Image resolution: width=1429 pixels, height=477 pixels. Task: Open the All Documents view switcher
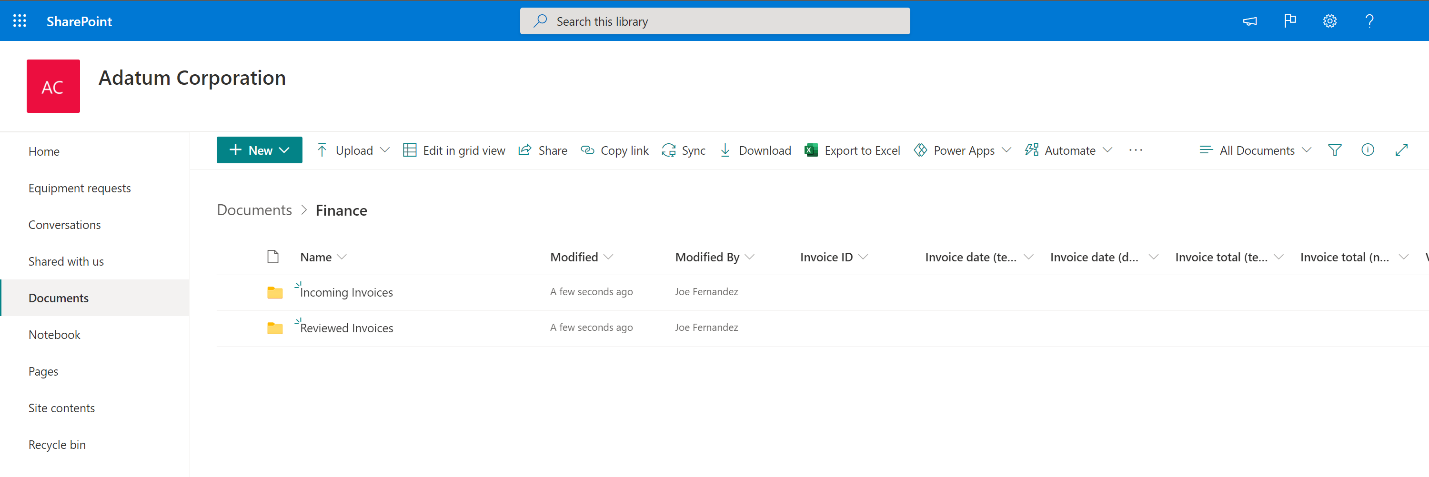[x=1255, y=150]
